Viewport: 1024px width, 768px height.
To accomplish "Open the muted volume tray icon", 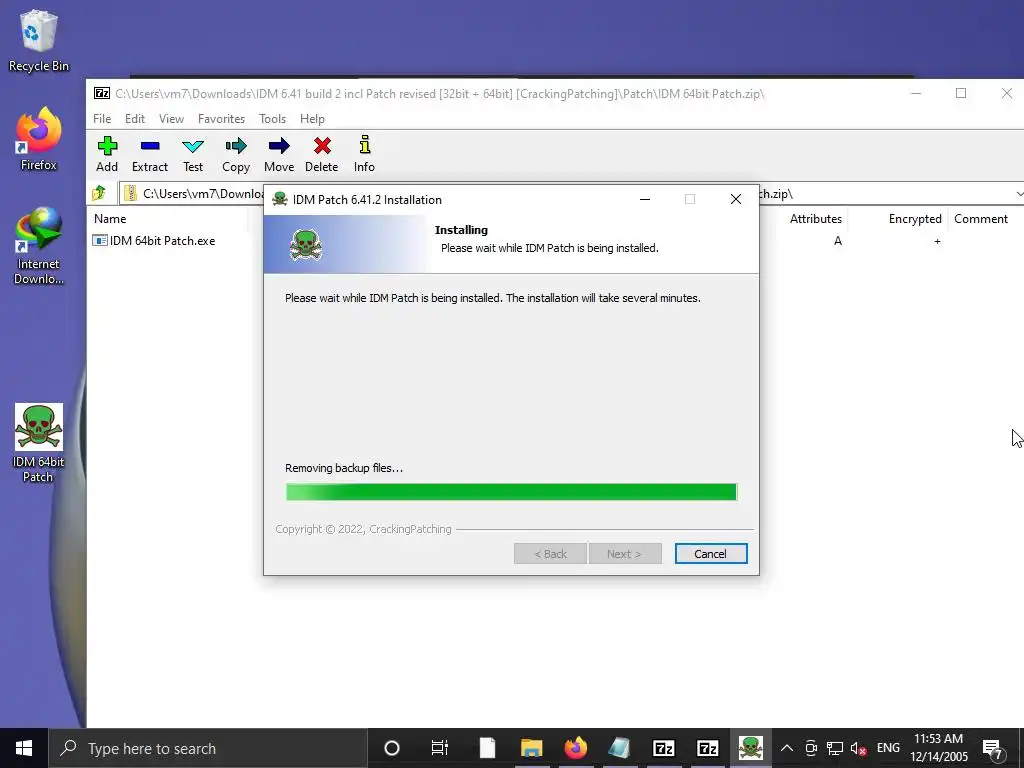I will pos(858,748).
